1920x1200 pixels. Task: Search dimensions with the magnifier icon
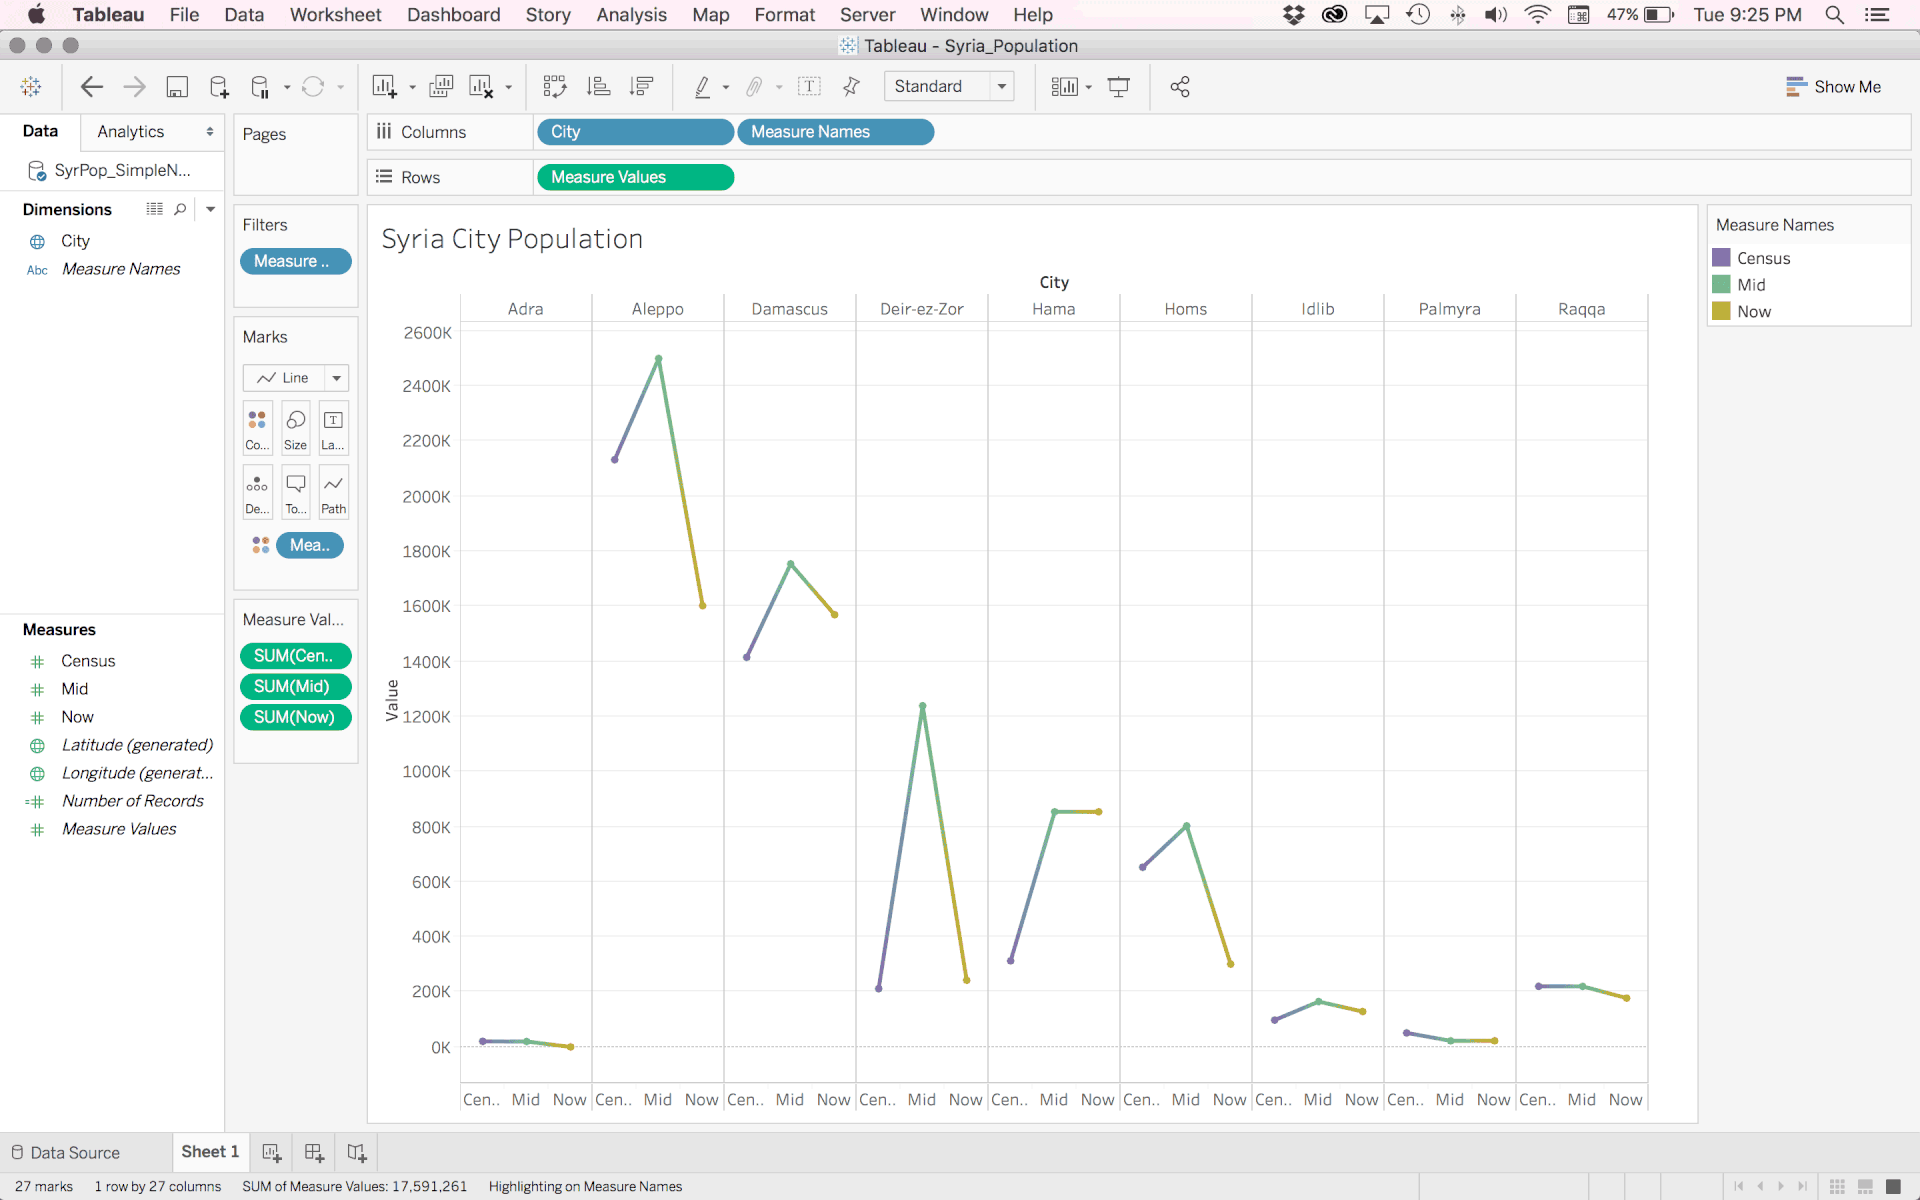click(x=180, y=209)
